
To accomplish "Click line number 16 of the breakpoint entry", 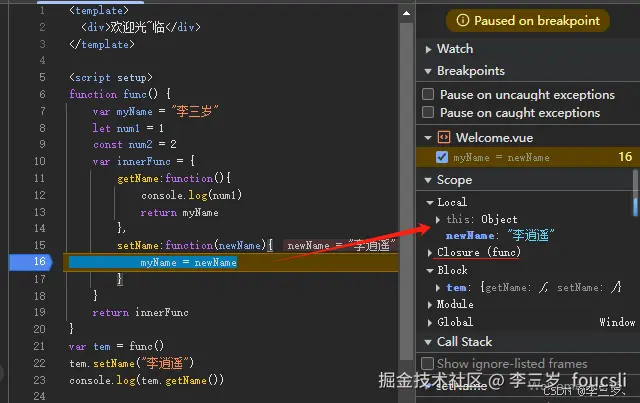I will 625,157.
